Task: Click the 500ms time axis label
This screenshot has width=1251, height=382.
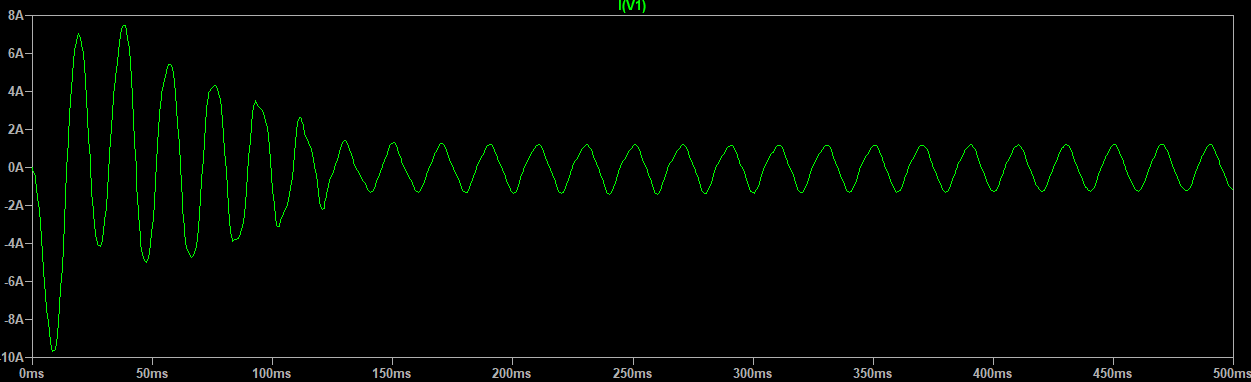Action: click(x=1231, y=373)
